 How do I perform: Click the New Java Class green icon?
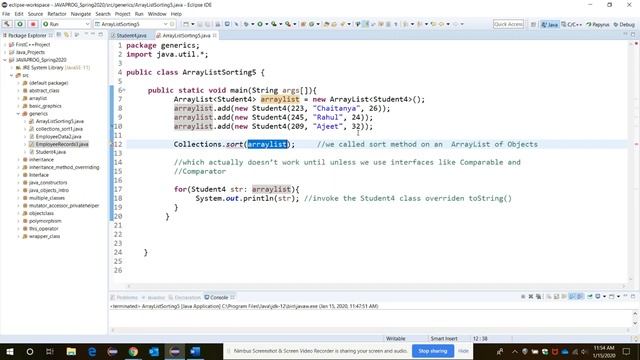point(311,24)
